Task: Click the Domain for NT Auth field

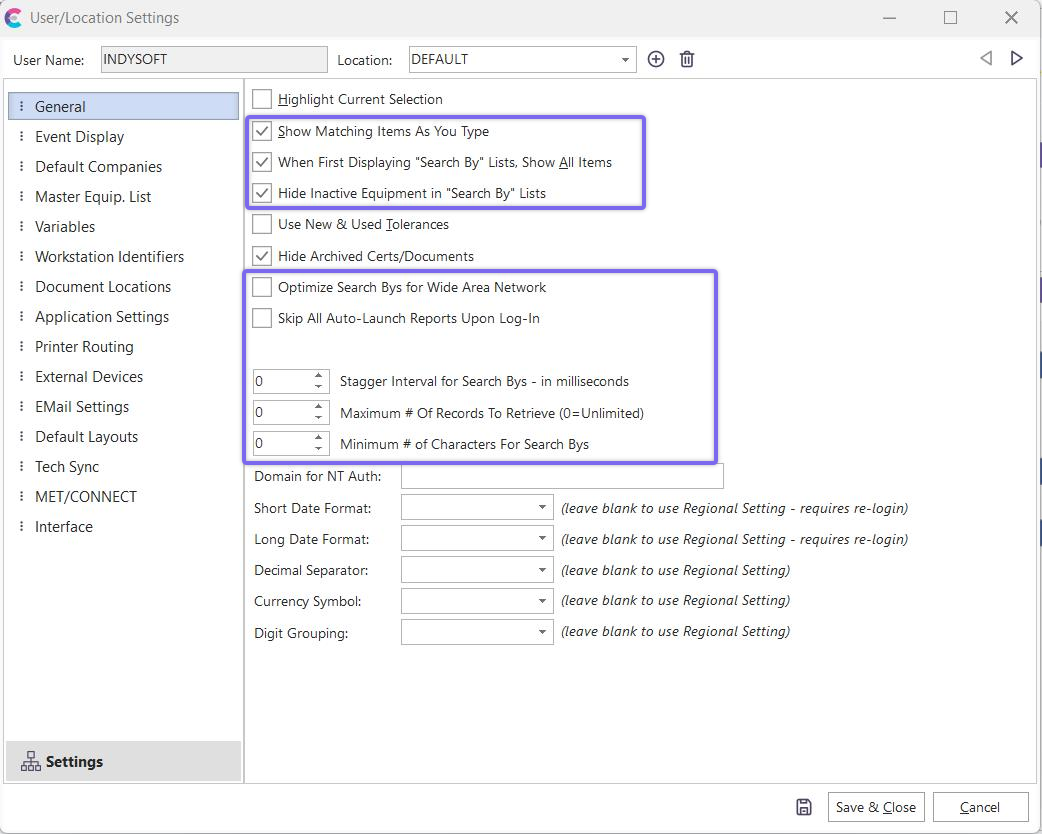Action: pyautogui.click(x=561, y=476)
